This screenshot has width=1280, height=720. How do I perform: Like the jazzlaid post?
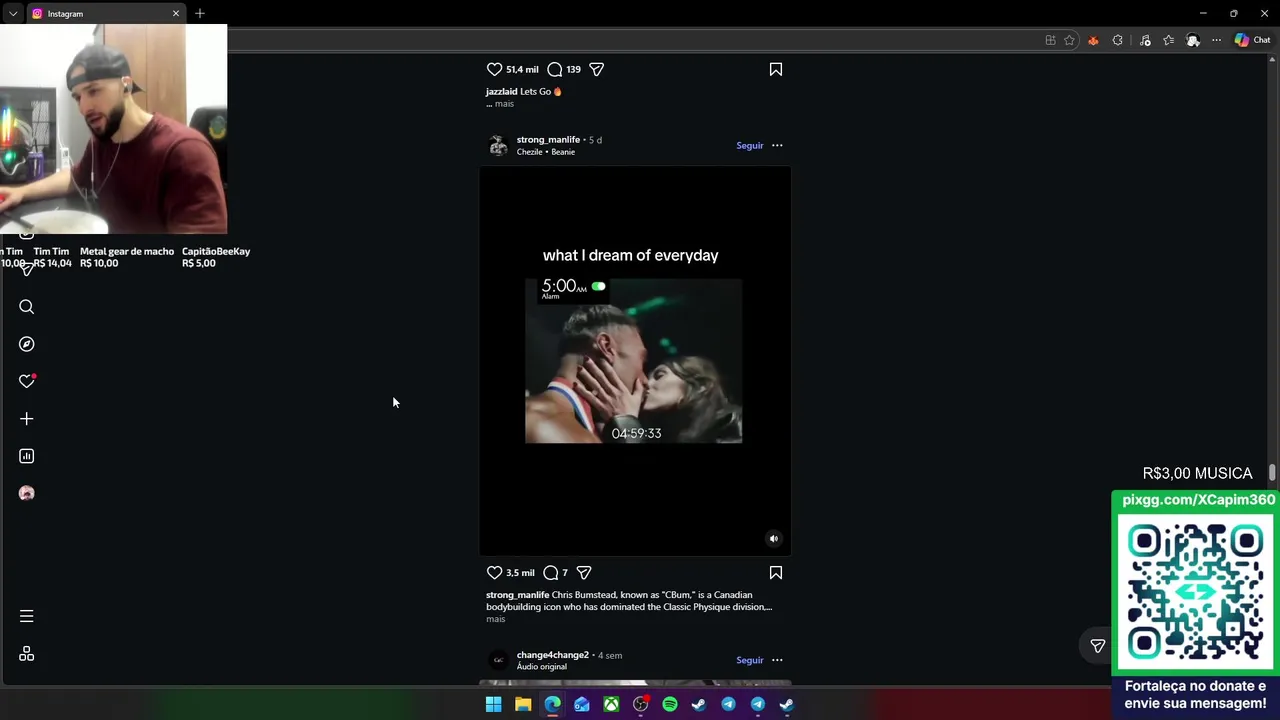point(494,69)
